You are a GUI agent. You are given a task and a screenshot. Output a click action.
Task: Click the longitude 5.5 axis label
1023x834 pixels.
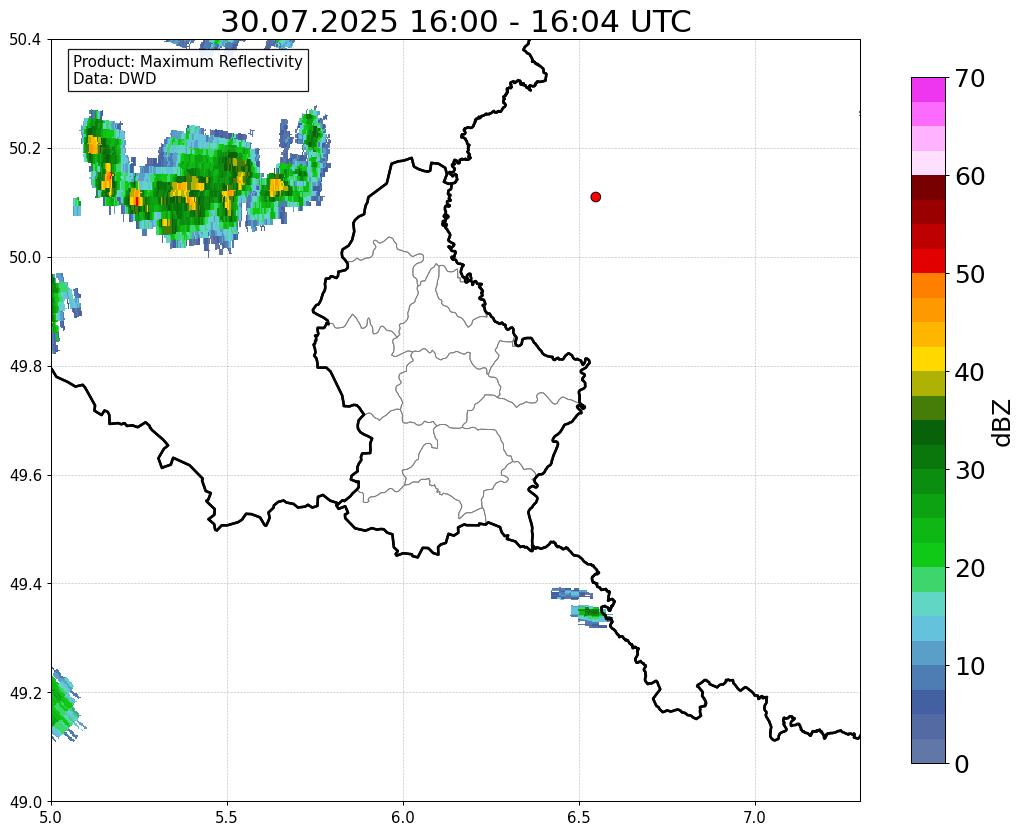227,817
